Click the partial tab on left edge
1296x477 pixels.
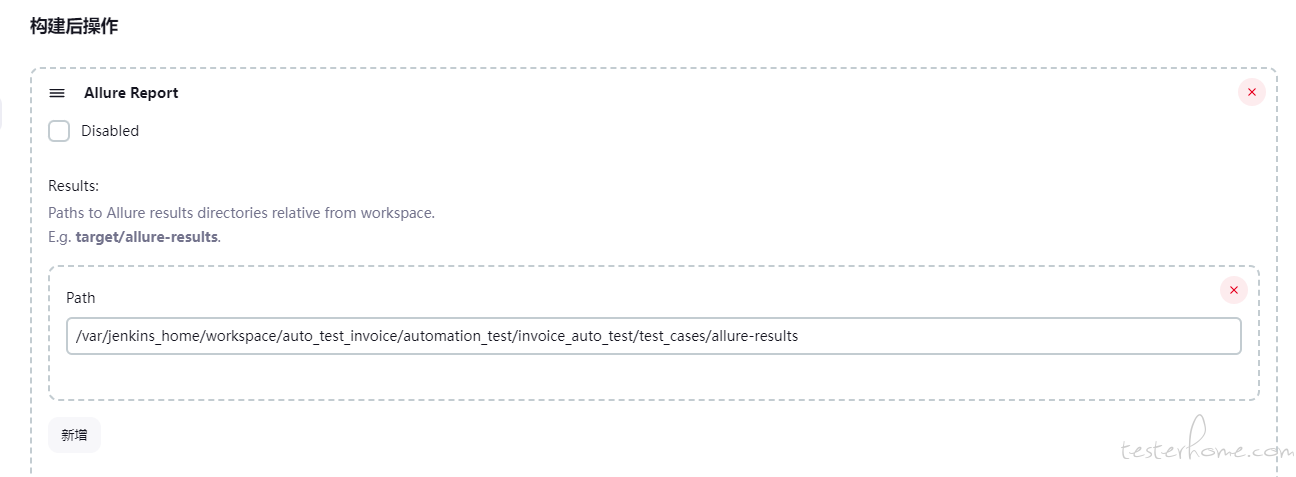(x=1, y=114)
